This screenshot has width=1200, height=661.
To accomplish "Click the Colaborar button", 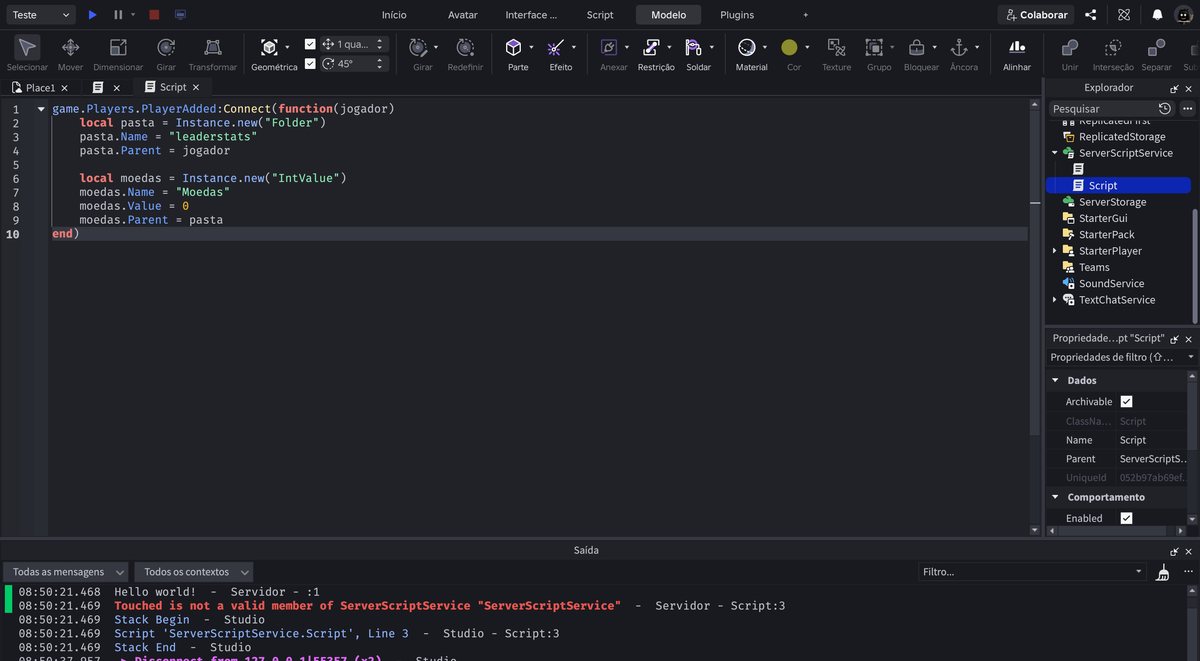I will (x=1037, y=15).
